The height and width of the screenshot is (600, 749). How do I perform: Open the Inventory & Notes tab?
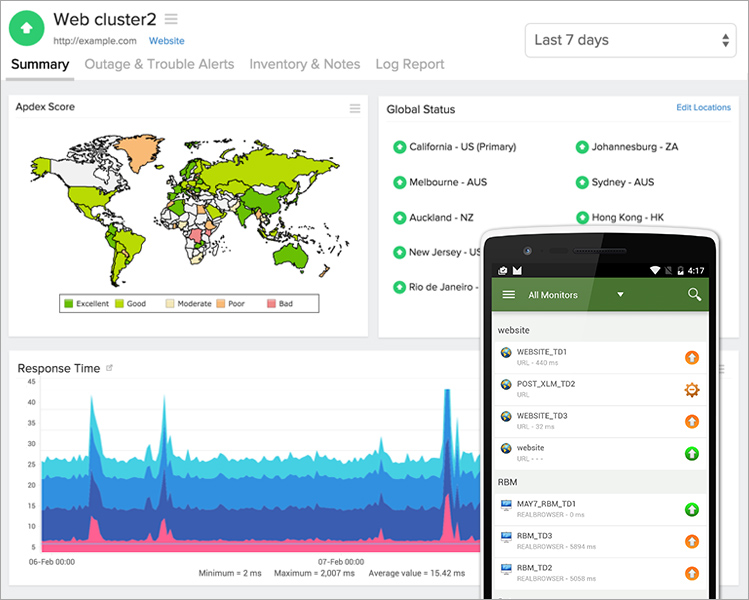(x=304, y=64)
